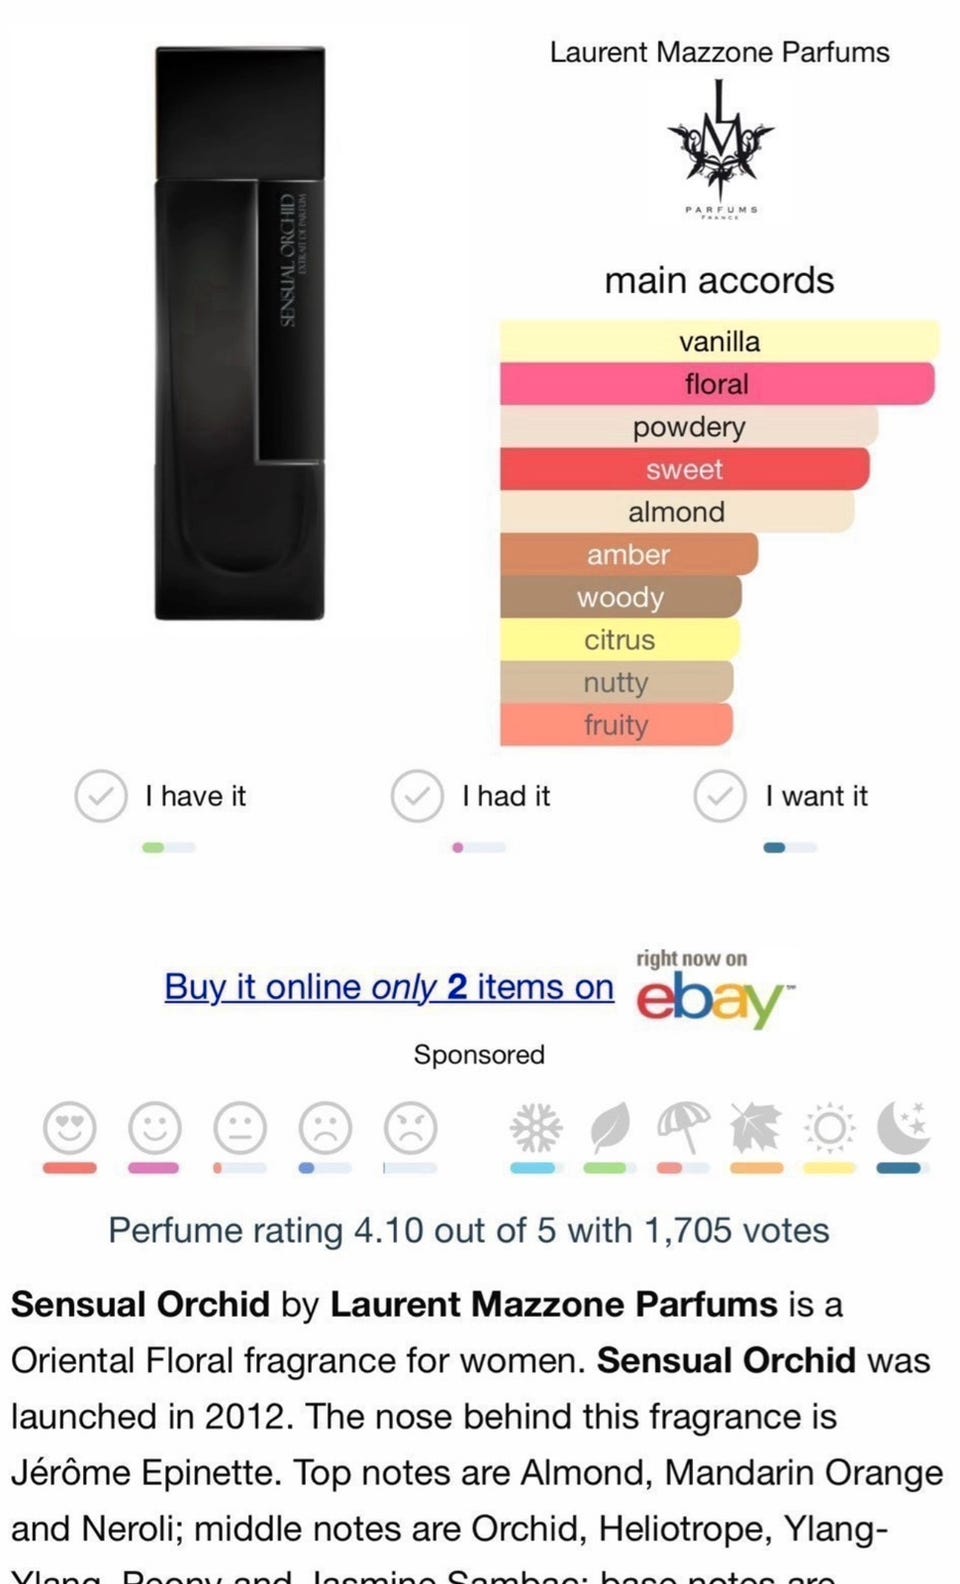Check the "I want it" circle
960x1584 pixels.
pos(720,796)
